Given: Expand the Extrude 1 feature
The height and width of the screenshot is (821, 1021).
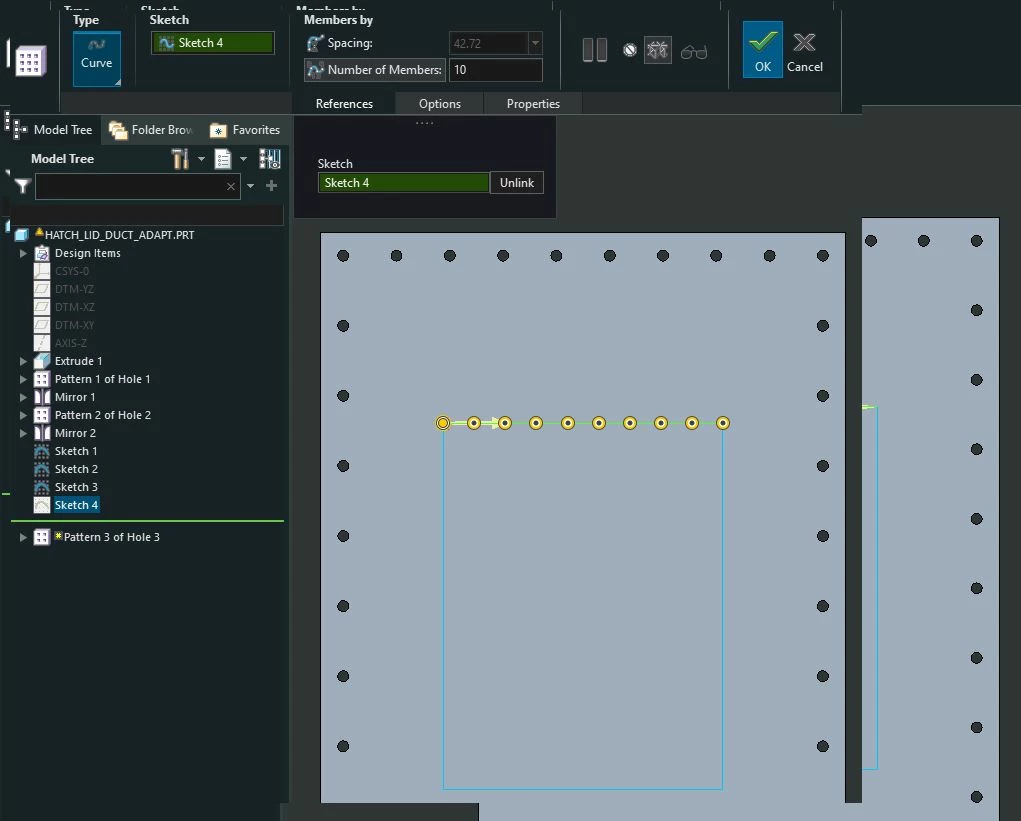Looking at the screenshot, I should (x=23, y=361).
